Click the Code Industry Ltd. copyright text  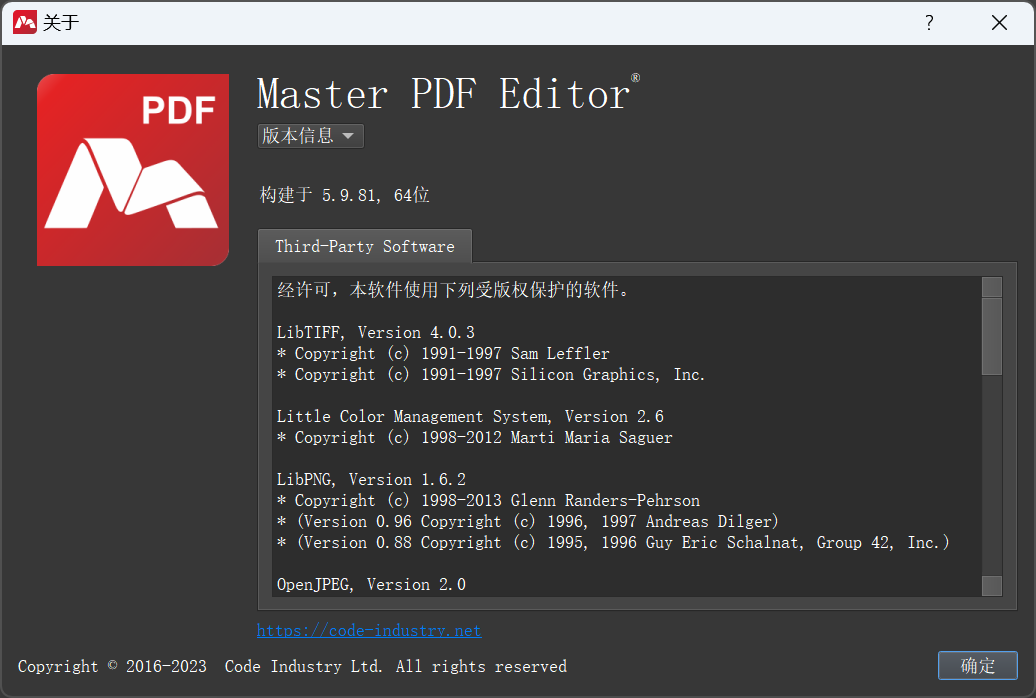click(x=292, y=666)
